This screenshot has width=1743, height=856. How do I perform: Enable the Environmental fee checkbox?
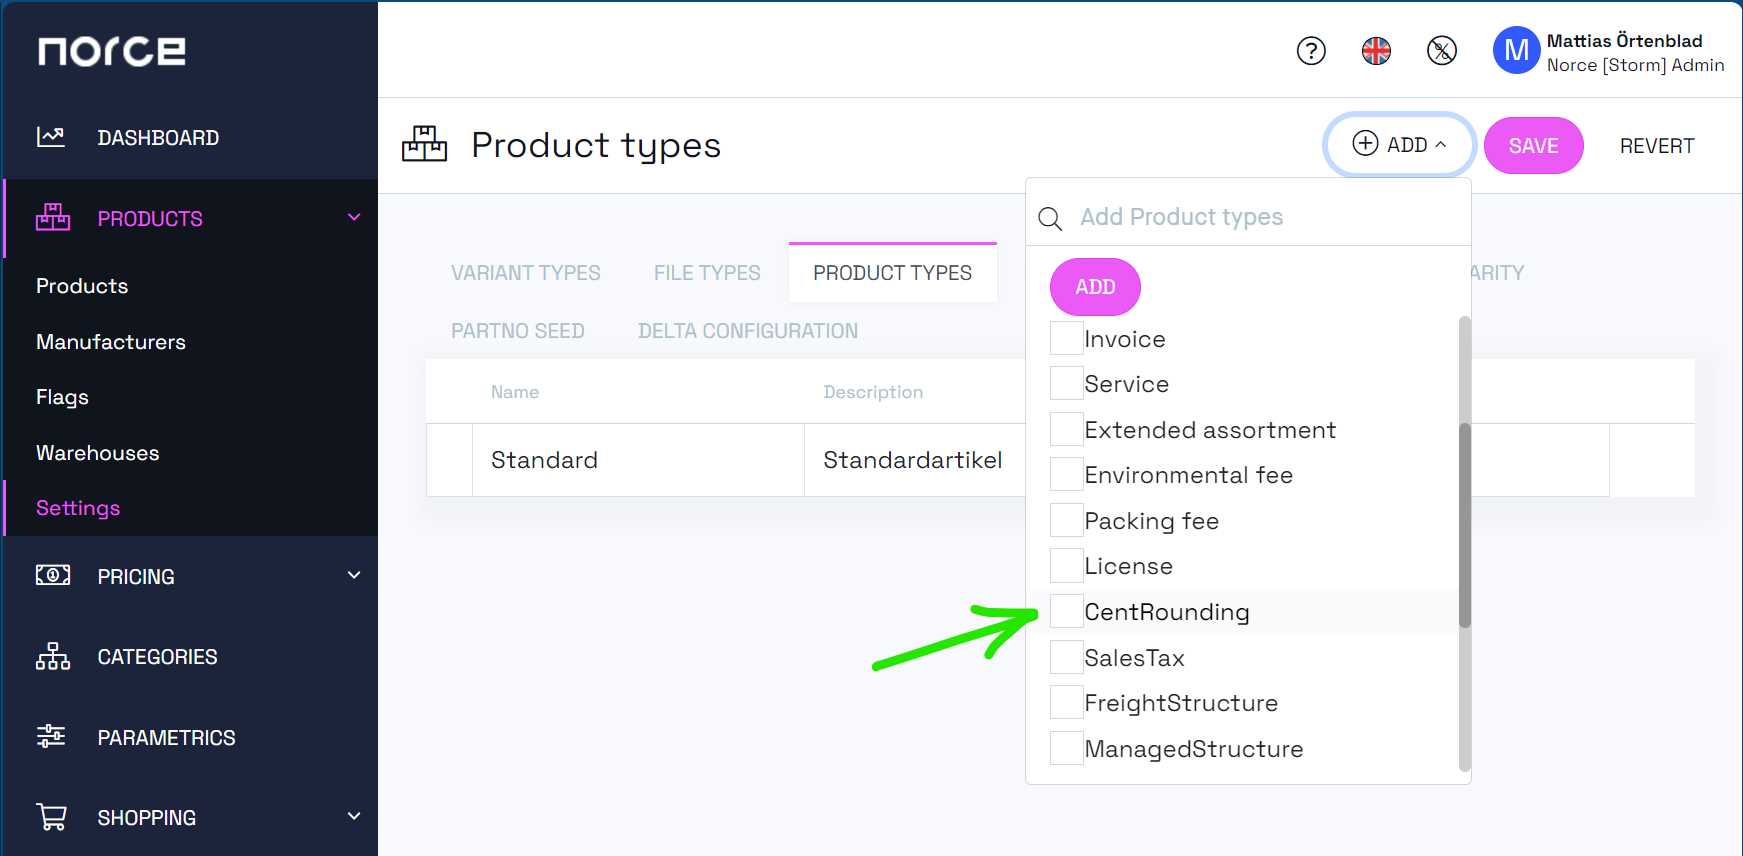coord(1067,474)
